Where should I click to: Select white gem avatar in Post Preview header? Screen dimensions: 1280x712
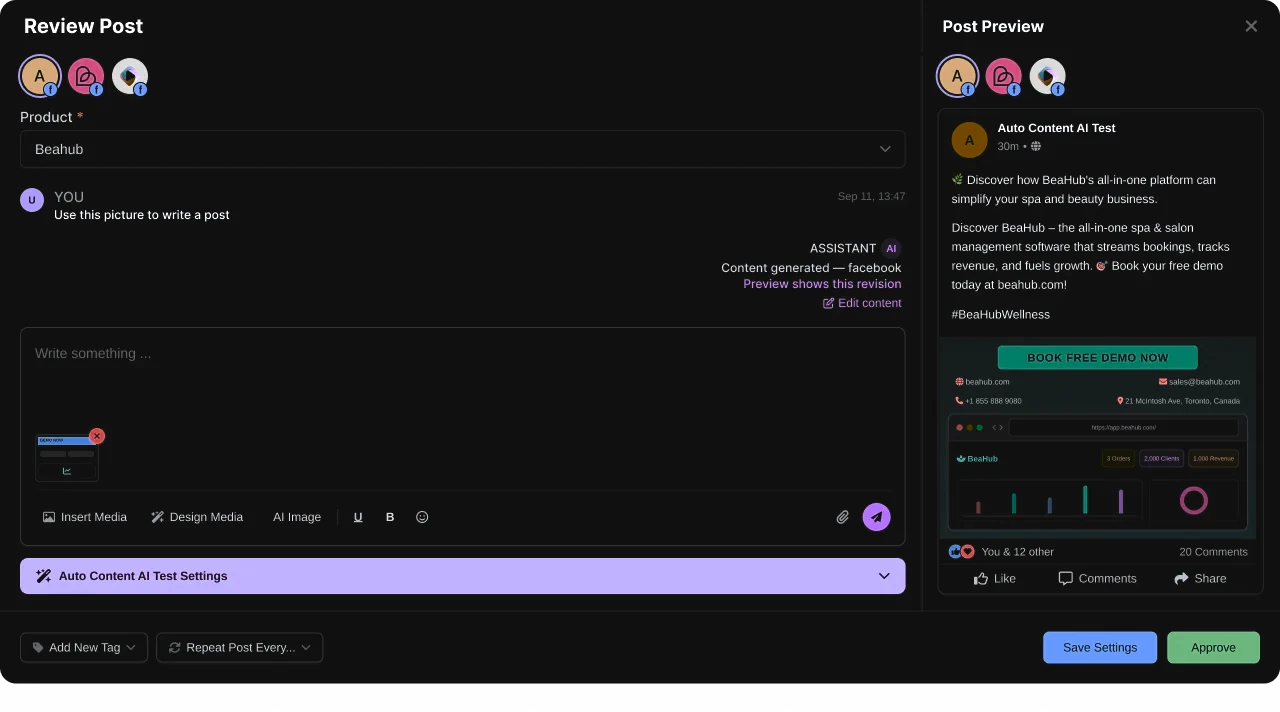[x=1048, y=76]
